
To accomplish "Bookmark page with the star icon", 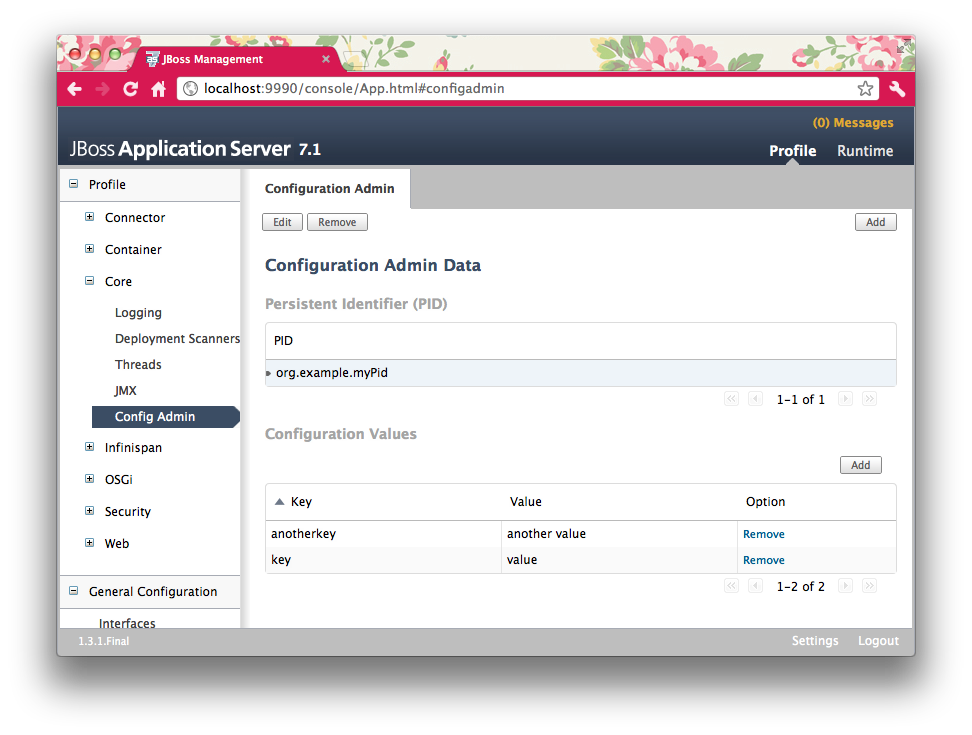I will point(865,89).
